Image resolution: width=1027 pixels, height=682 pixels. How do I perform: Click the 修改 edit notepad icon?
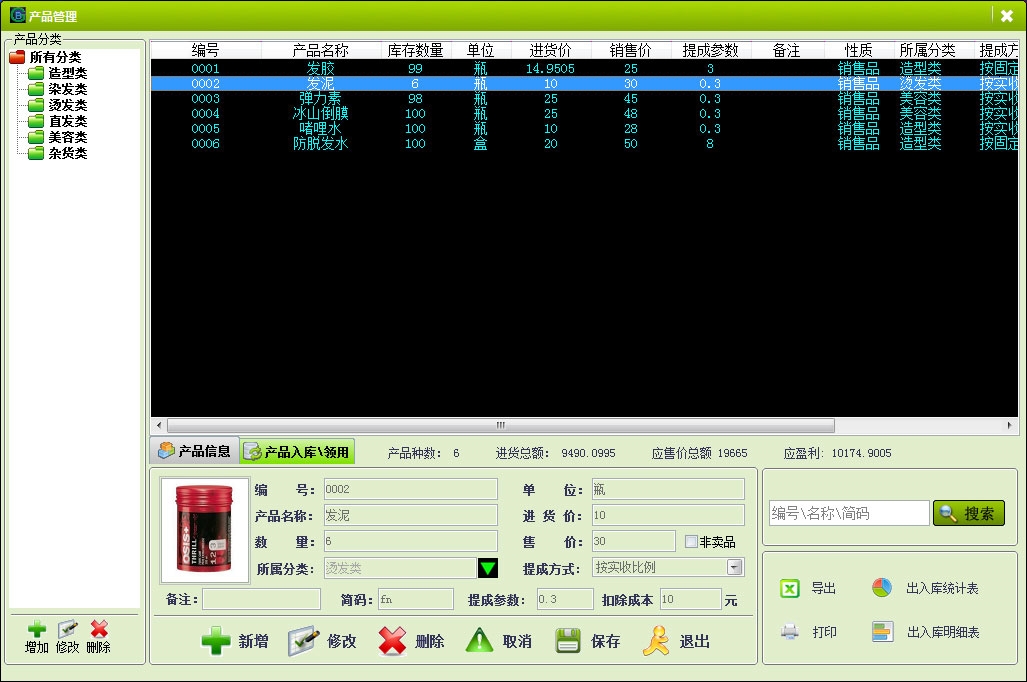point(304,641)
